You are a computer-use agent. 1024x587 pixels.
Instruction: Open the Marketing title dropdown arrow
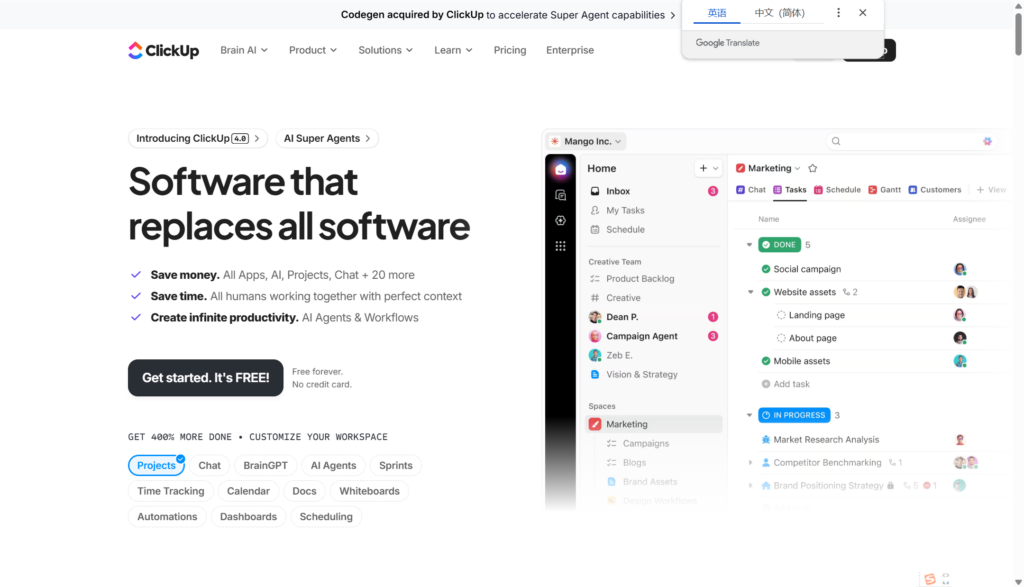coord(797,168)
